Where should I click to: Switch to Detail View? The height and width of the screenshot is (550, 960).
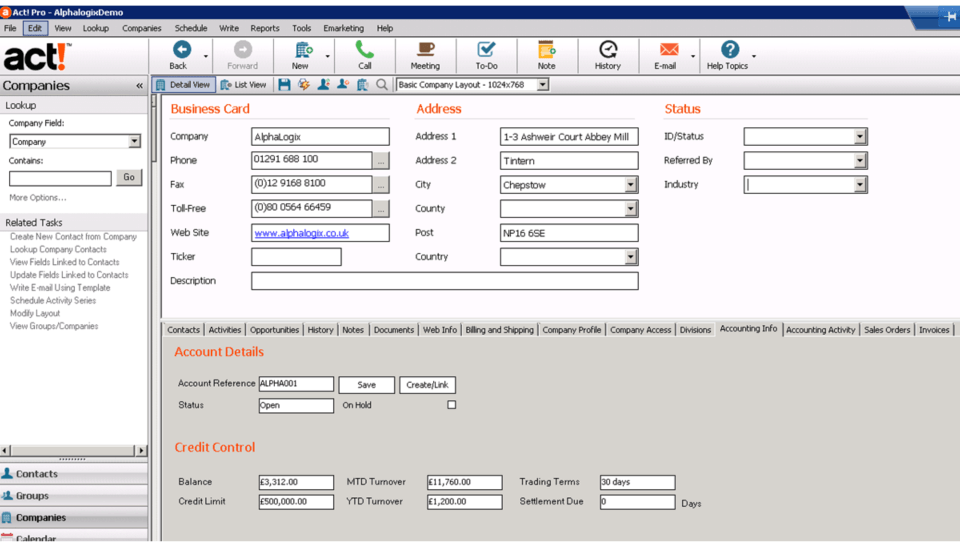[184, 85]
